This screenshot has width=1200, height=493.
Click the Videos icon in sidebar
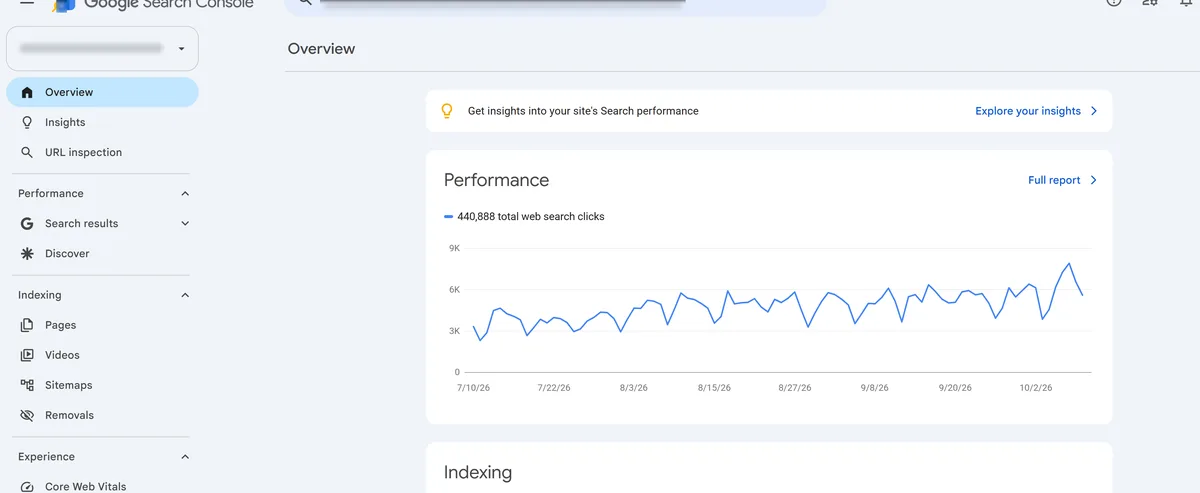point(27,355)
